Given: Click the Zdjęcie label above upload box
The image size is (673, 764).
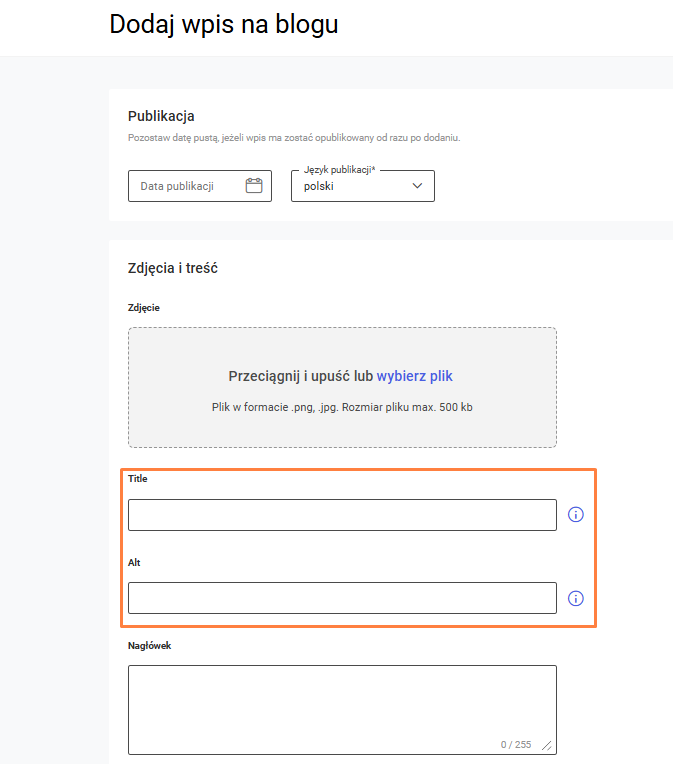Looking at the screenshot, I should point(144,308).
